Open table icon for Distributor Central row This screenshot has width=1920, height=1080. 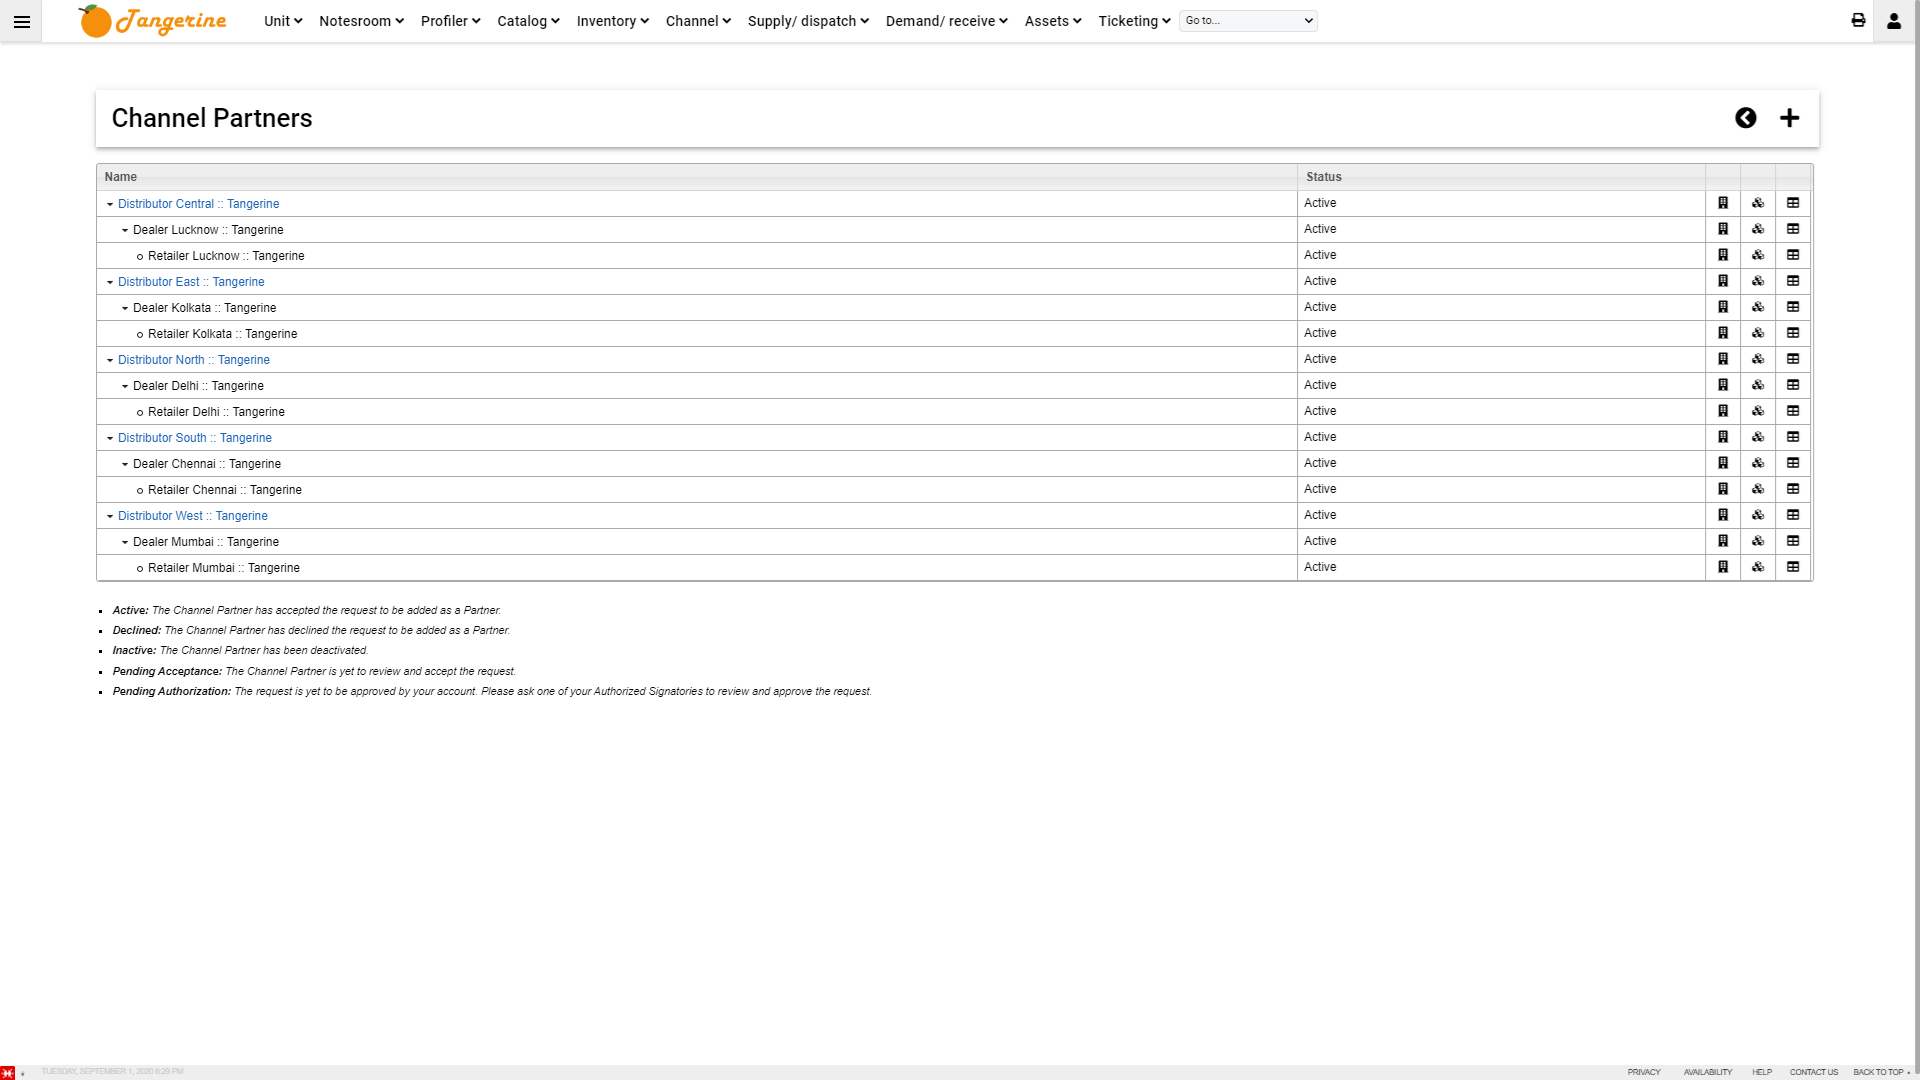1793,203
